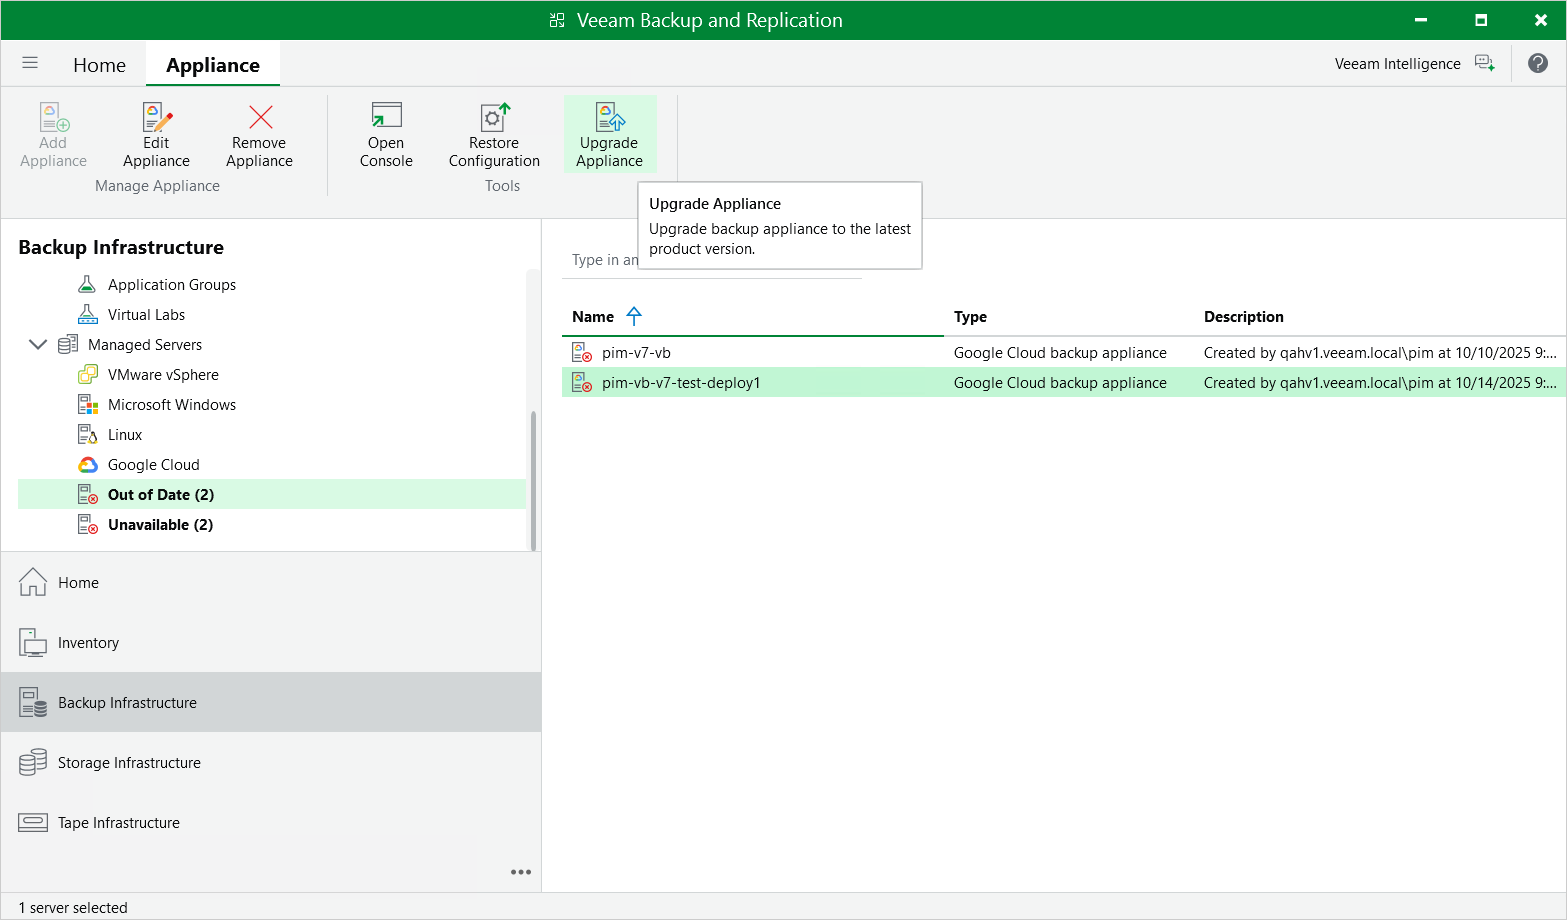Sort by the Name column header

pyautogui.click(x=593, y=316)
